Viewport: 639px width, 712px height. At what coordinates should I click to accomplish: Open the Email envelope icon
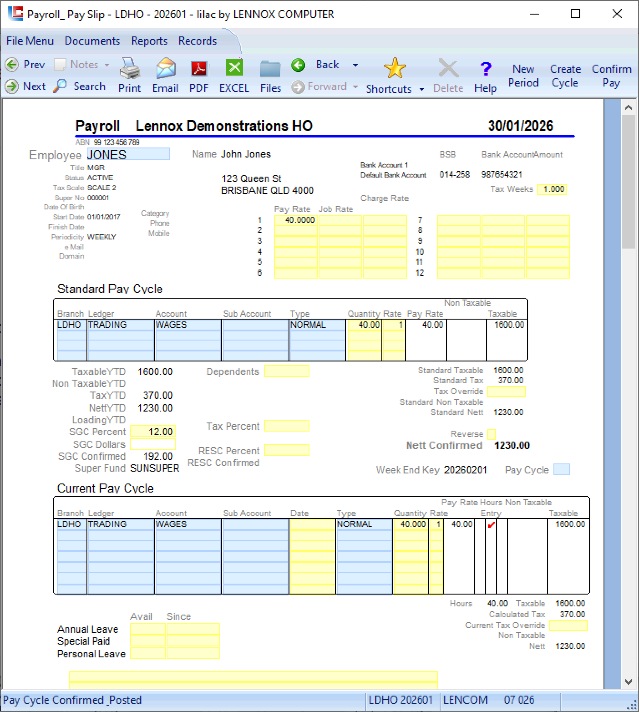tap(165, 68)
